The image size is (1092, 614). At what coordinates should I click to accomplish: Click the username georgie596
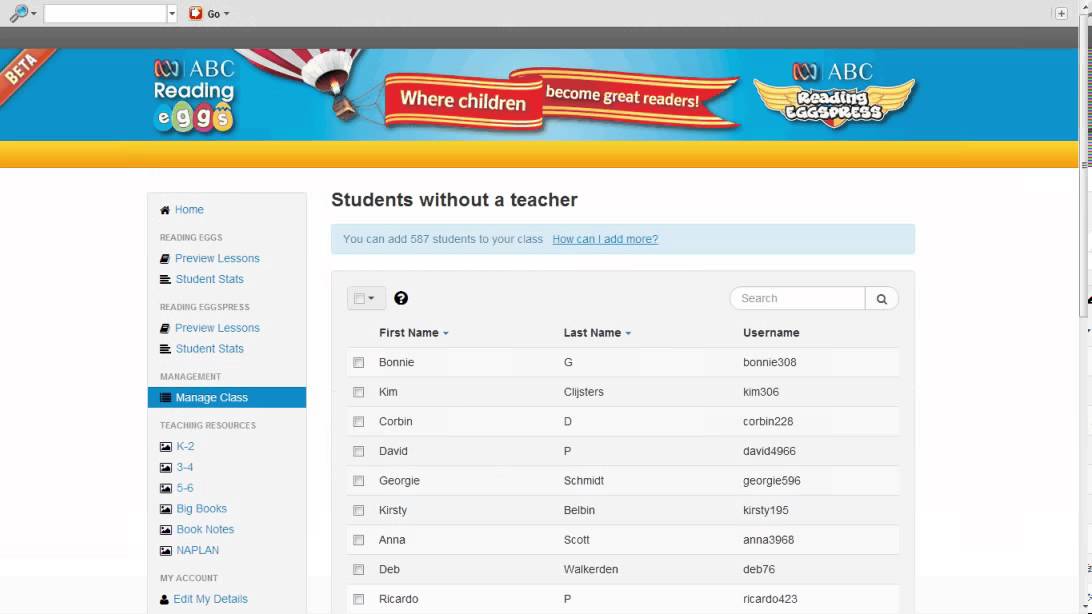(772, 480)
